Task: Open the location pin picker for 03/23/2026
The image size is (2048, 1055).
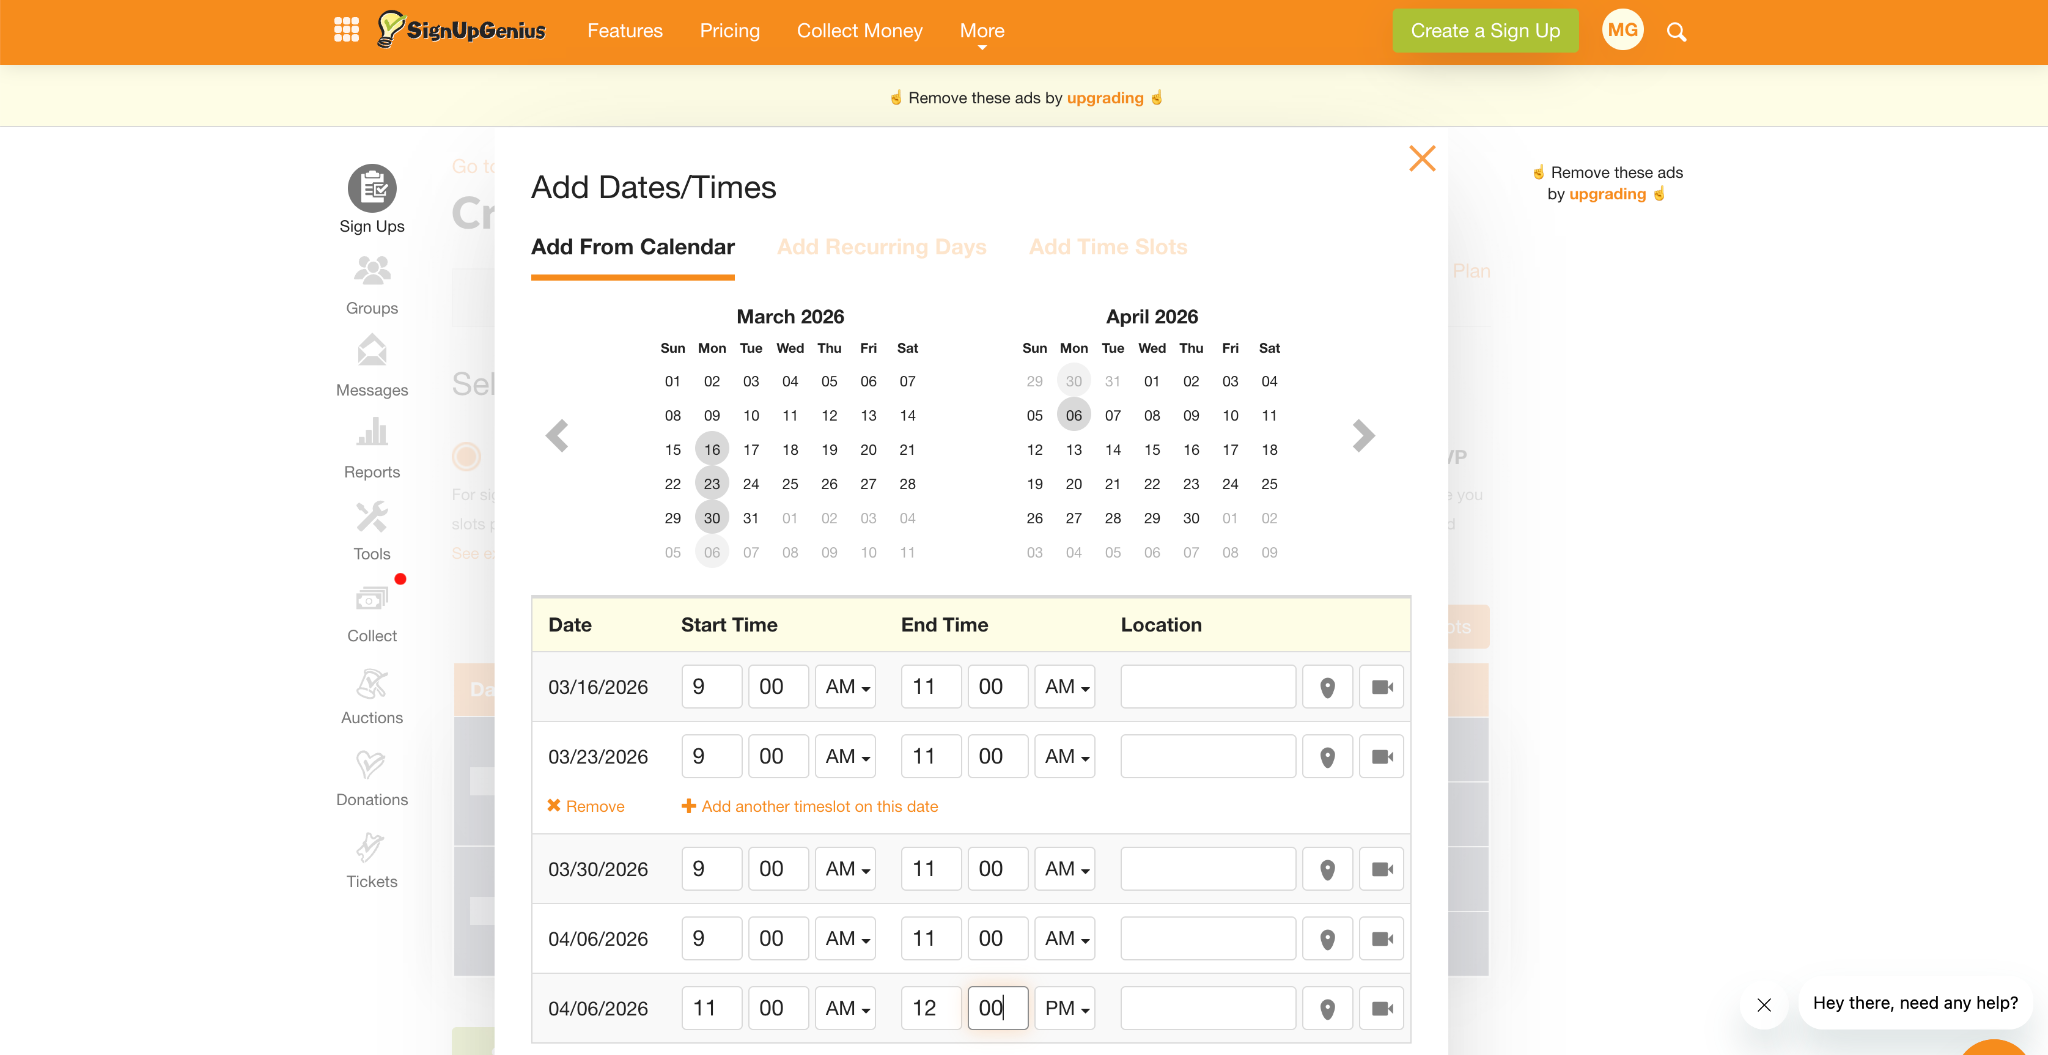Action: [x=1327, y=756]
